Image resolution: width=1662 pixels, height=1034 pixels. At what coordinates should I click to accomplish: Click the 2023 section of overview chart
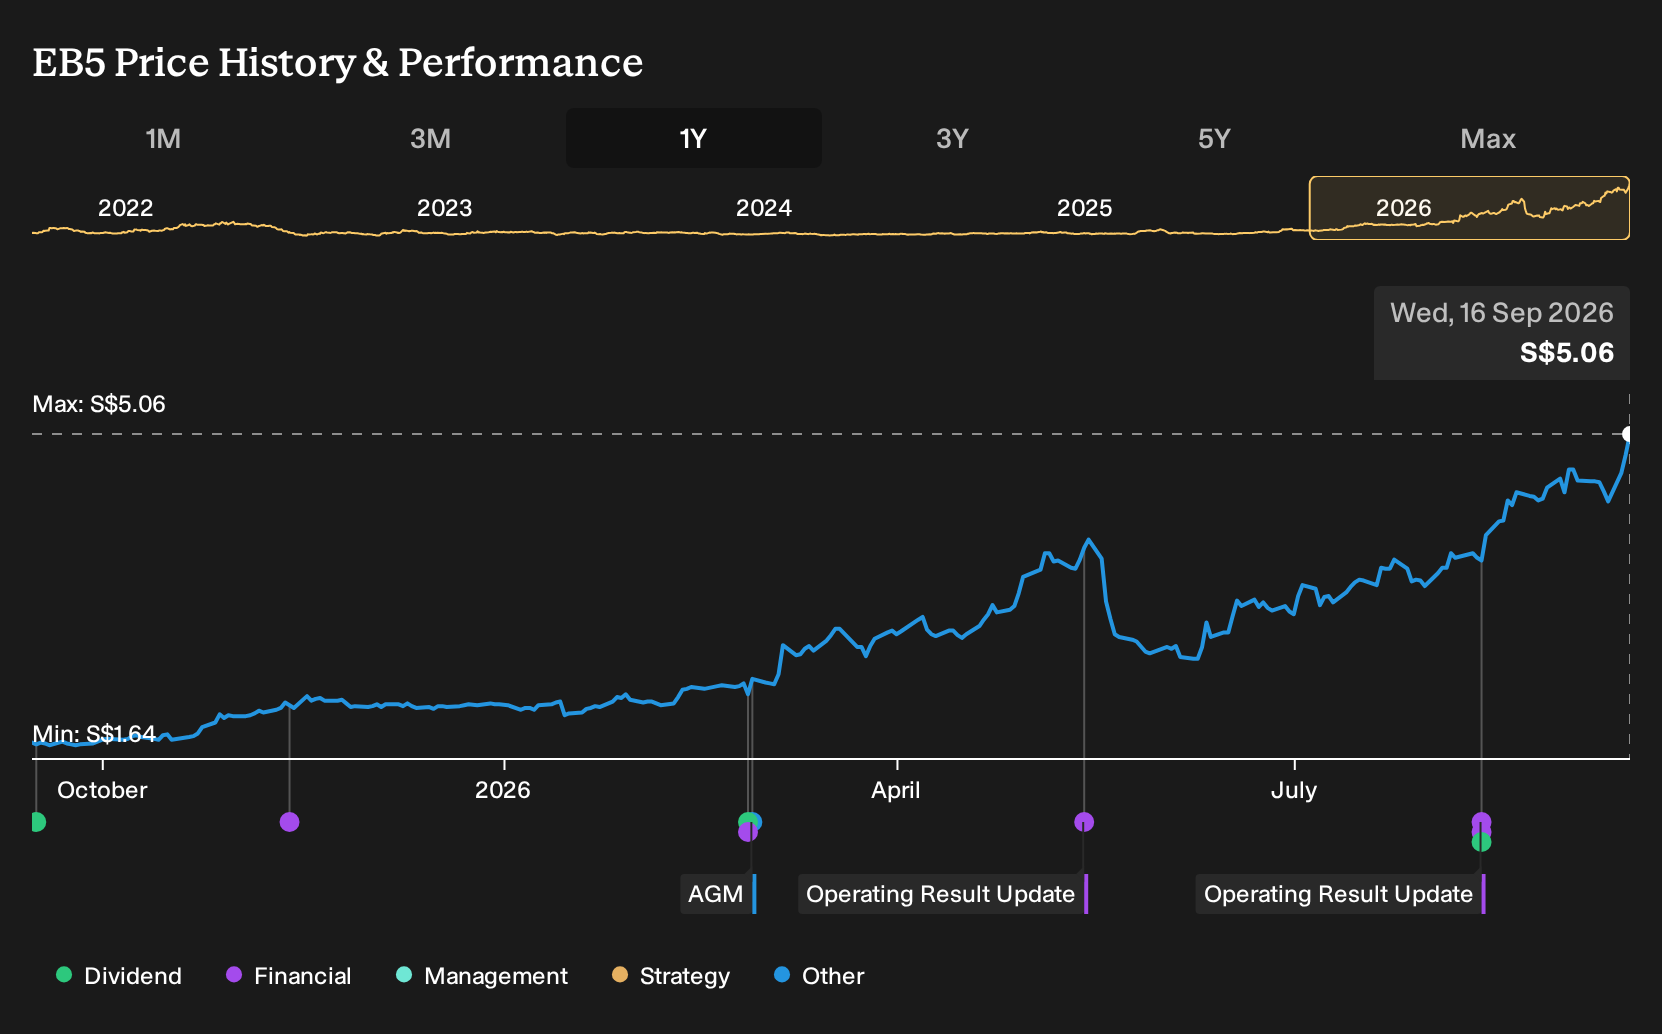click(444, 208)
